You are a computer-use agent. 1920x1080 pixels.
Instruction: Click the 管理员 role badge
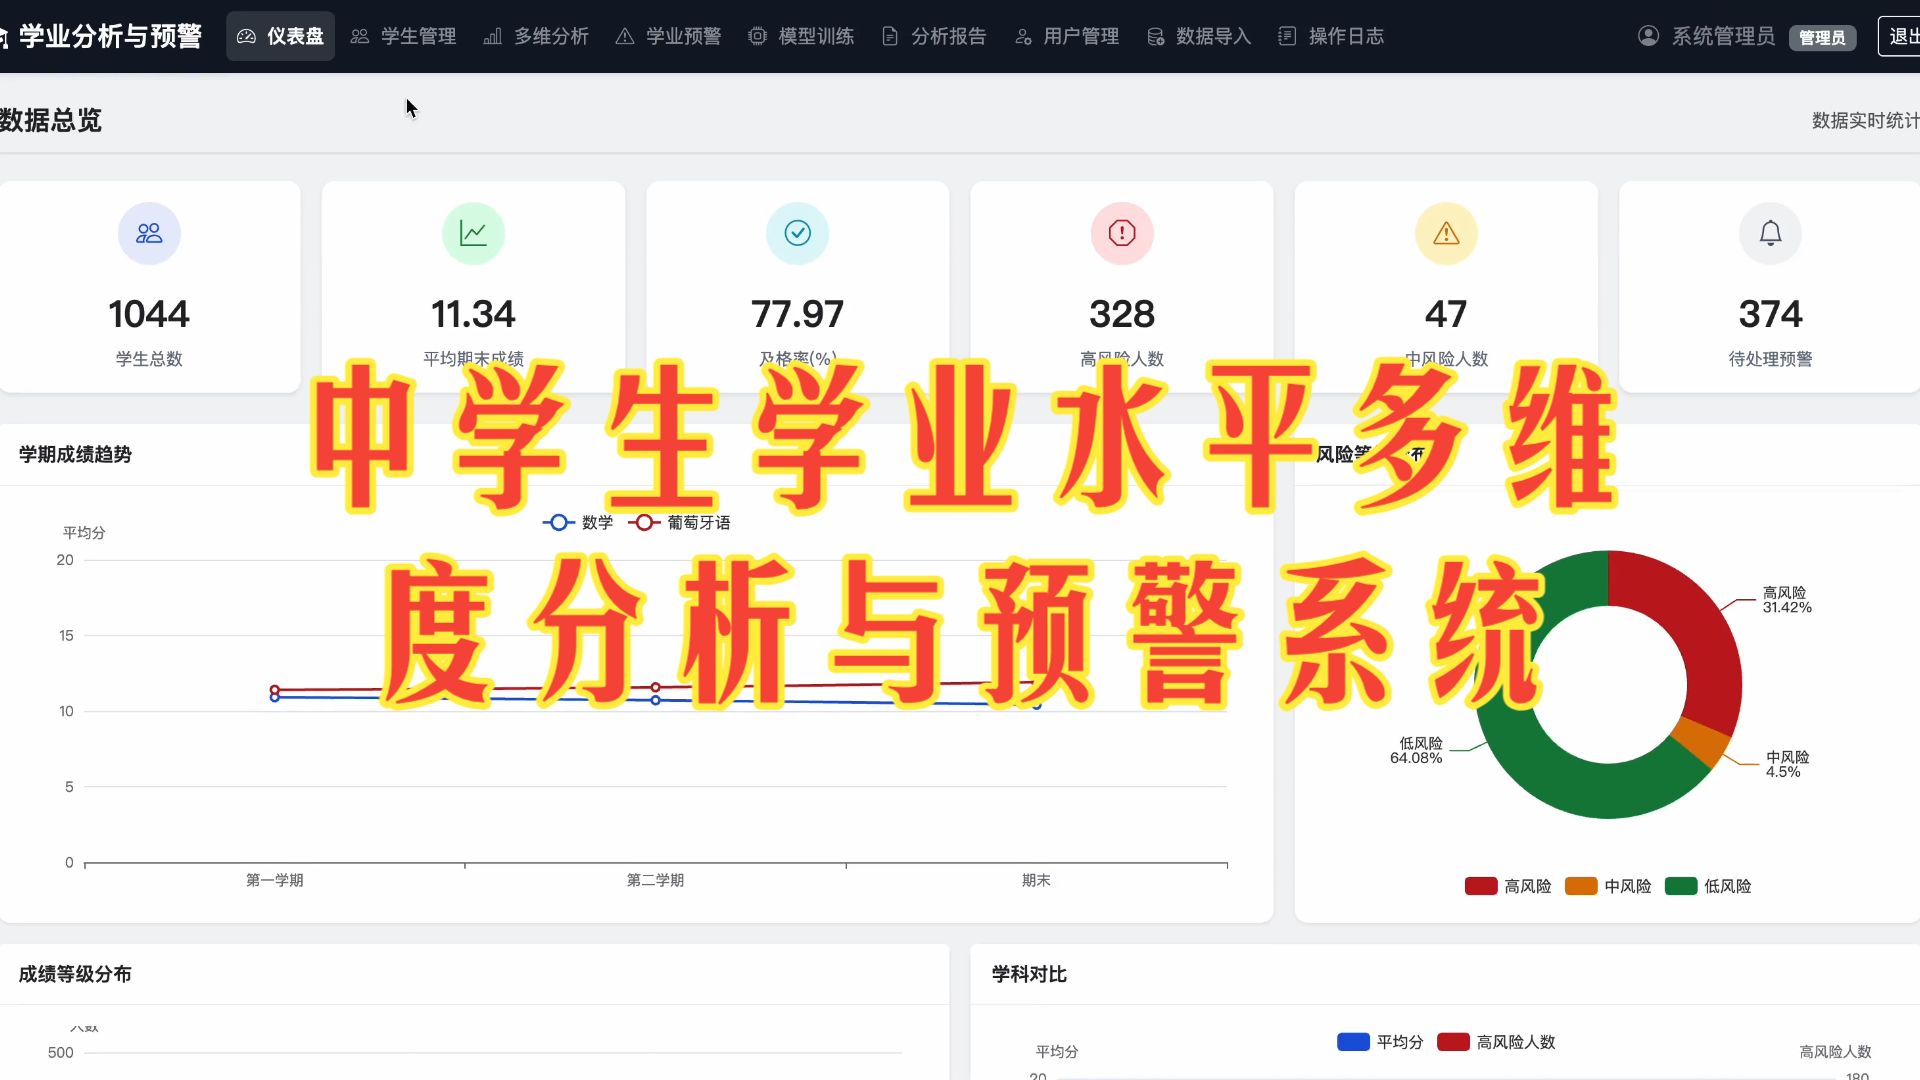coord(1822,37)
